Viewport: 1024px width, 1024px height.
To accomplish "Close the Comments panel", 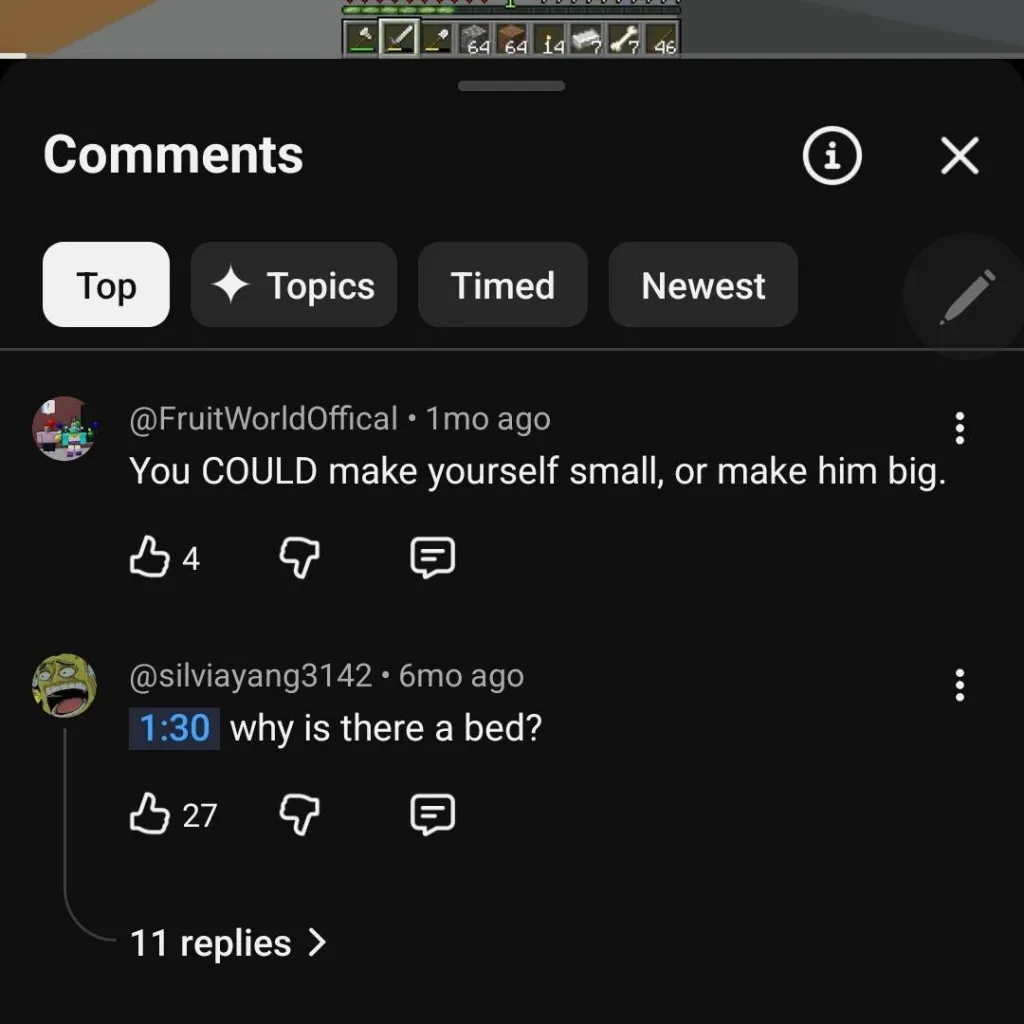I will [960, 156].
